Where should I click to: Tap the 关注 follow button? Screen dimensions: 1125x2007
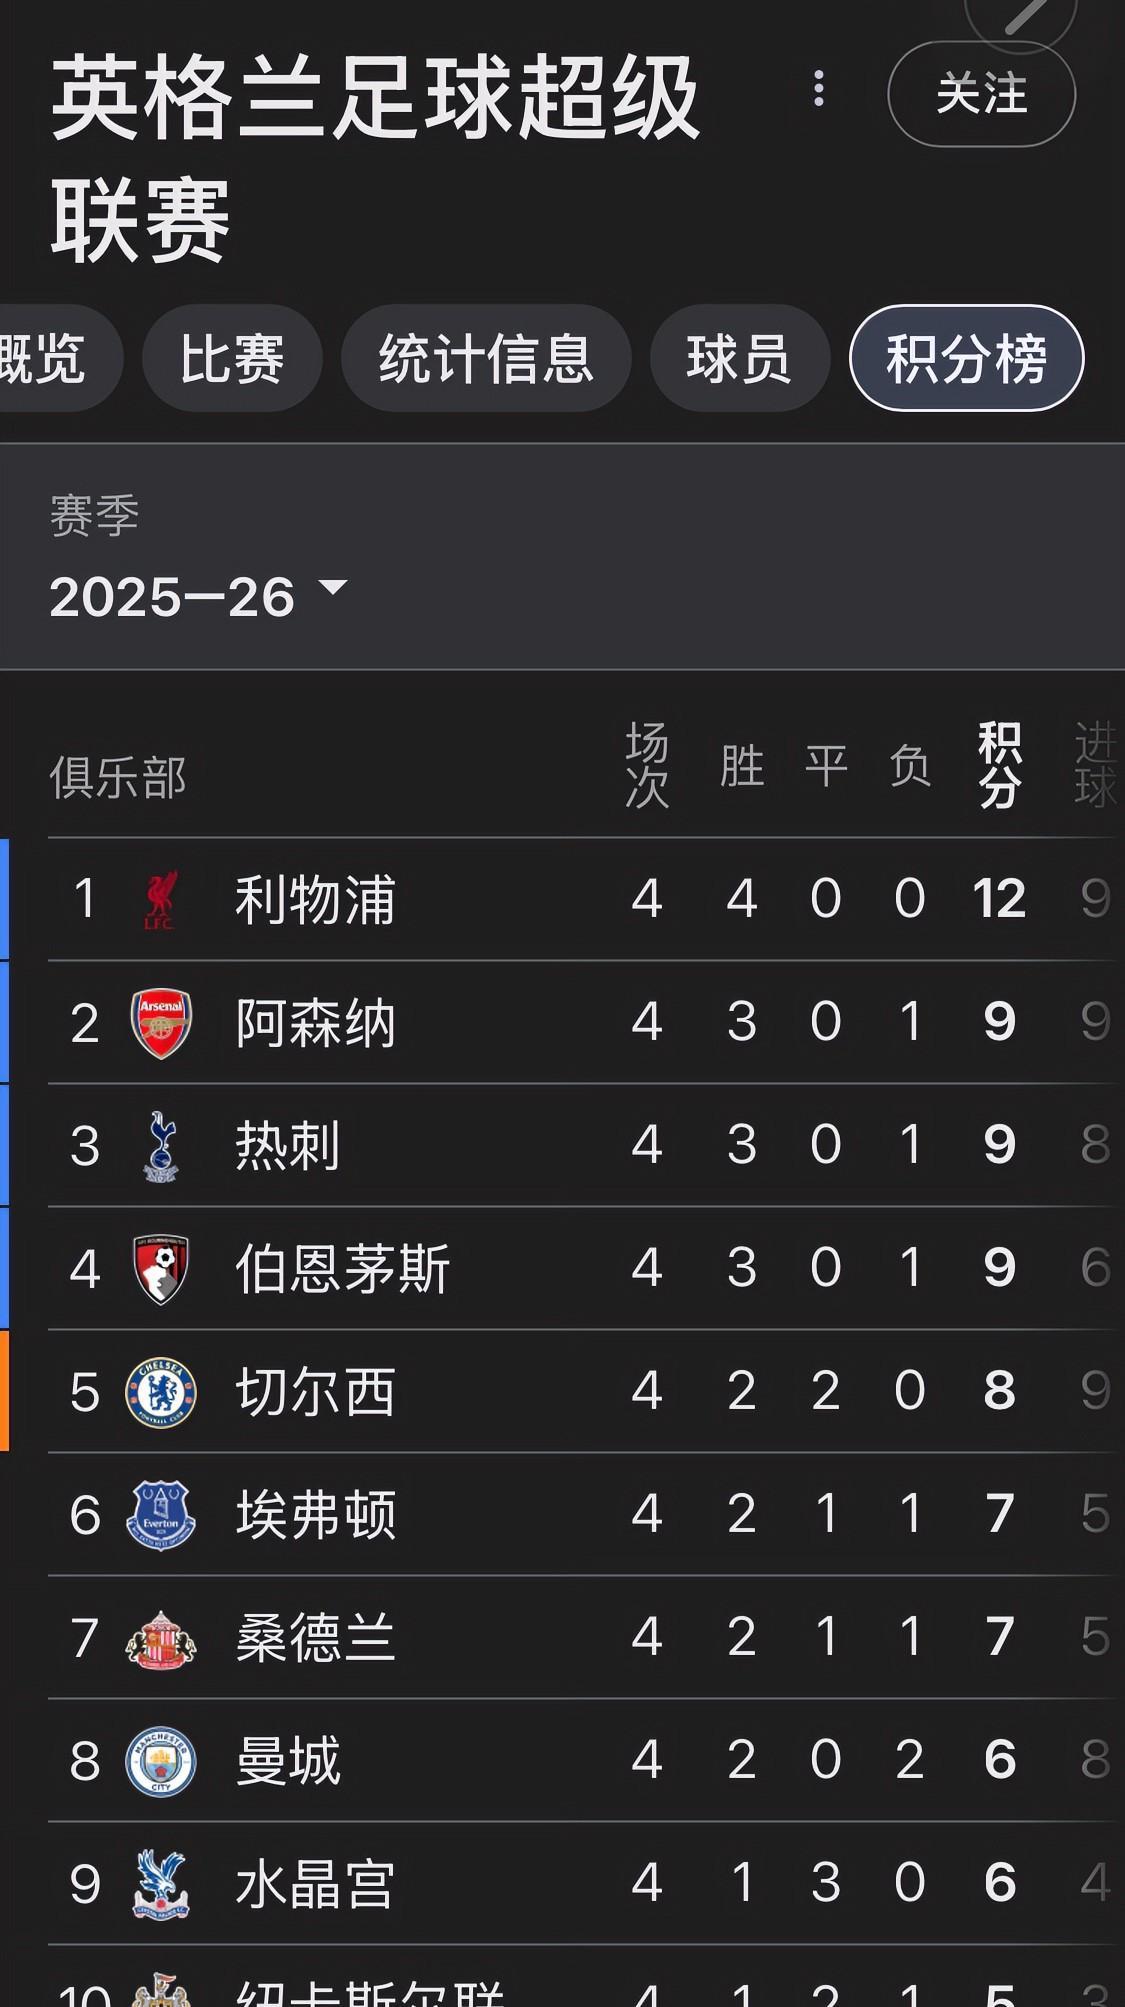pos(981,94)
